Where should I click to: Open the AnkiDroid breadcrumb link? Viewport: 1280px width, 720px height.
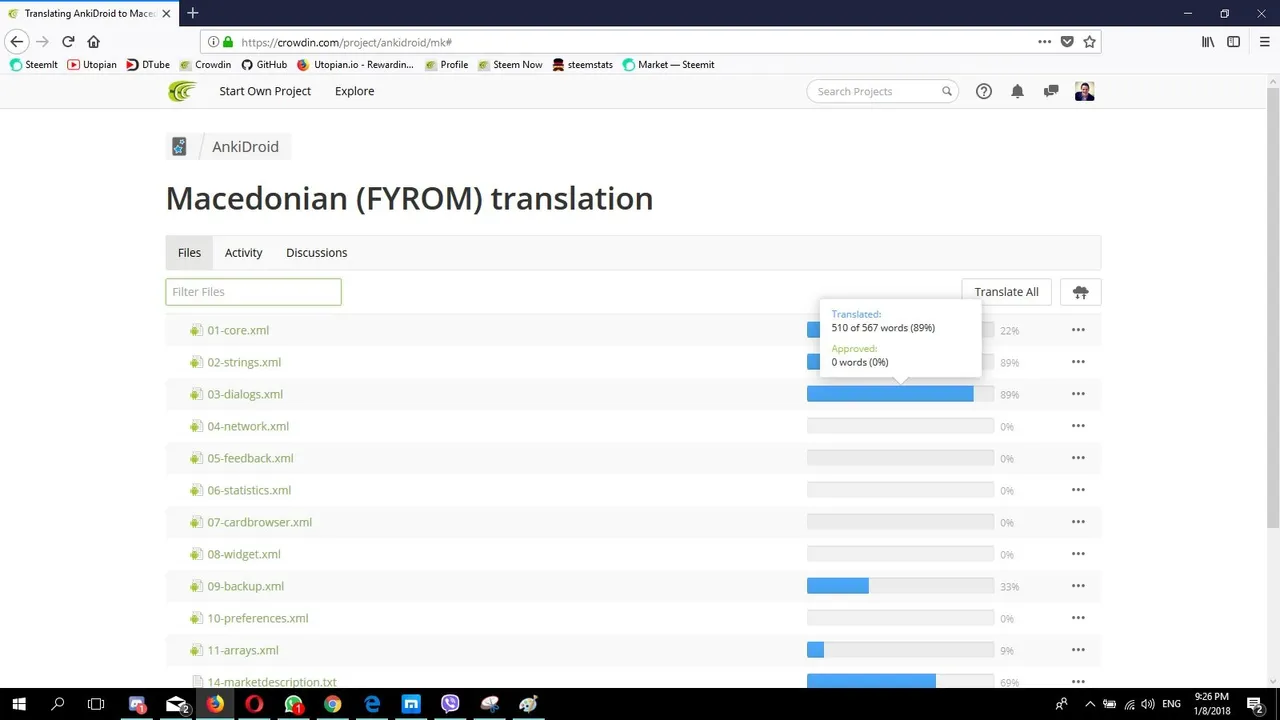(245, 147)
